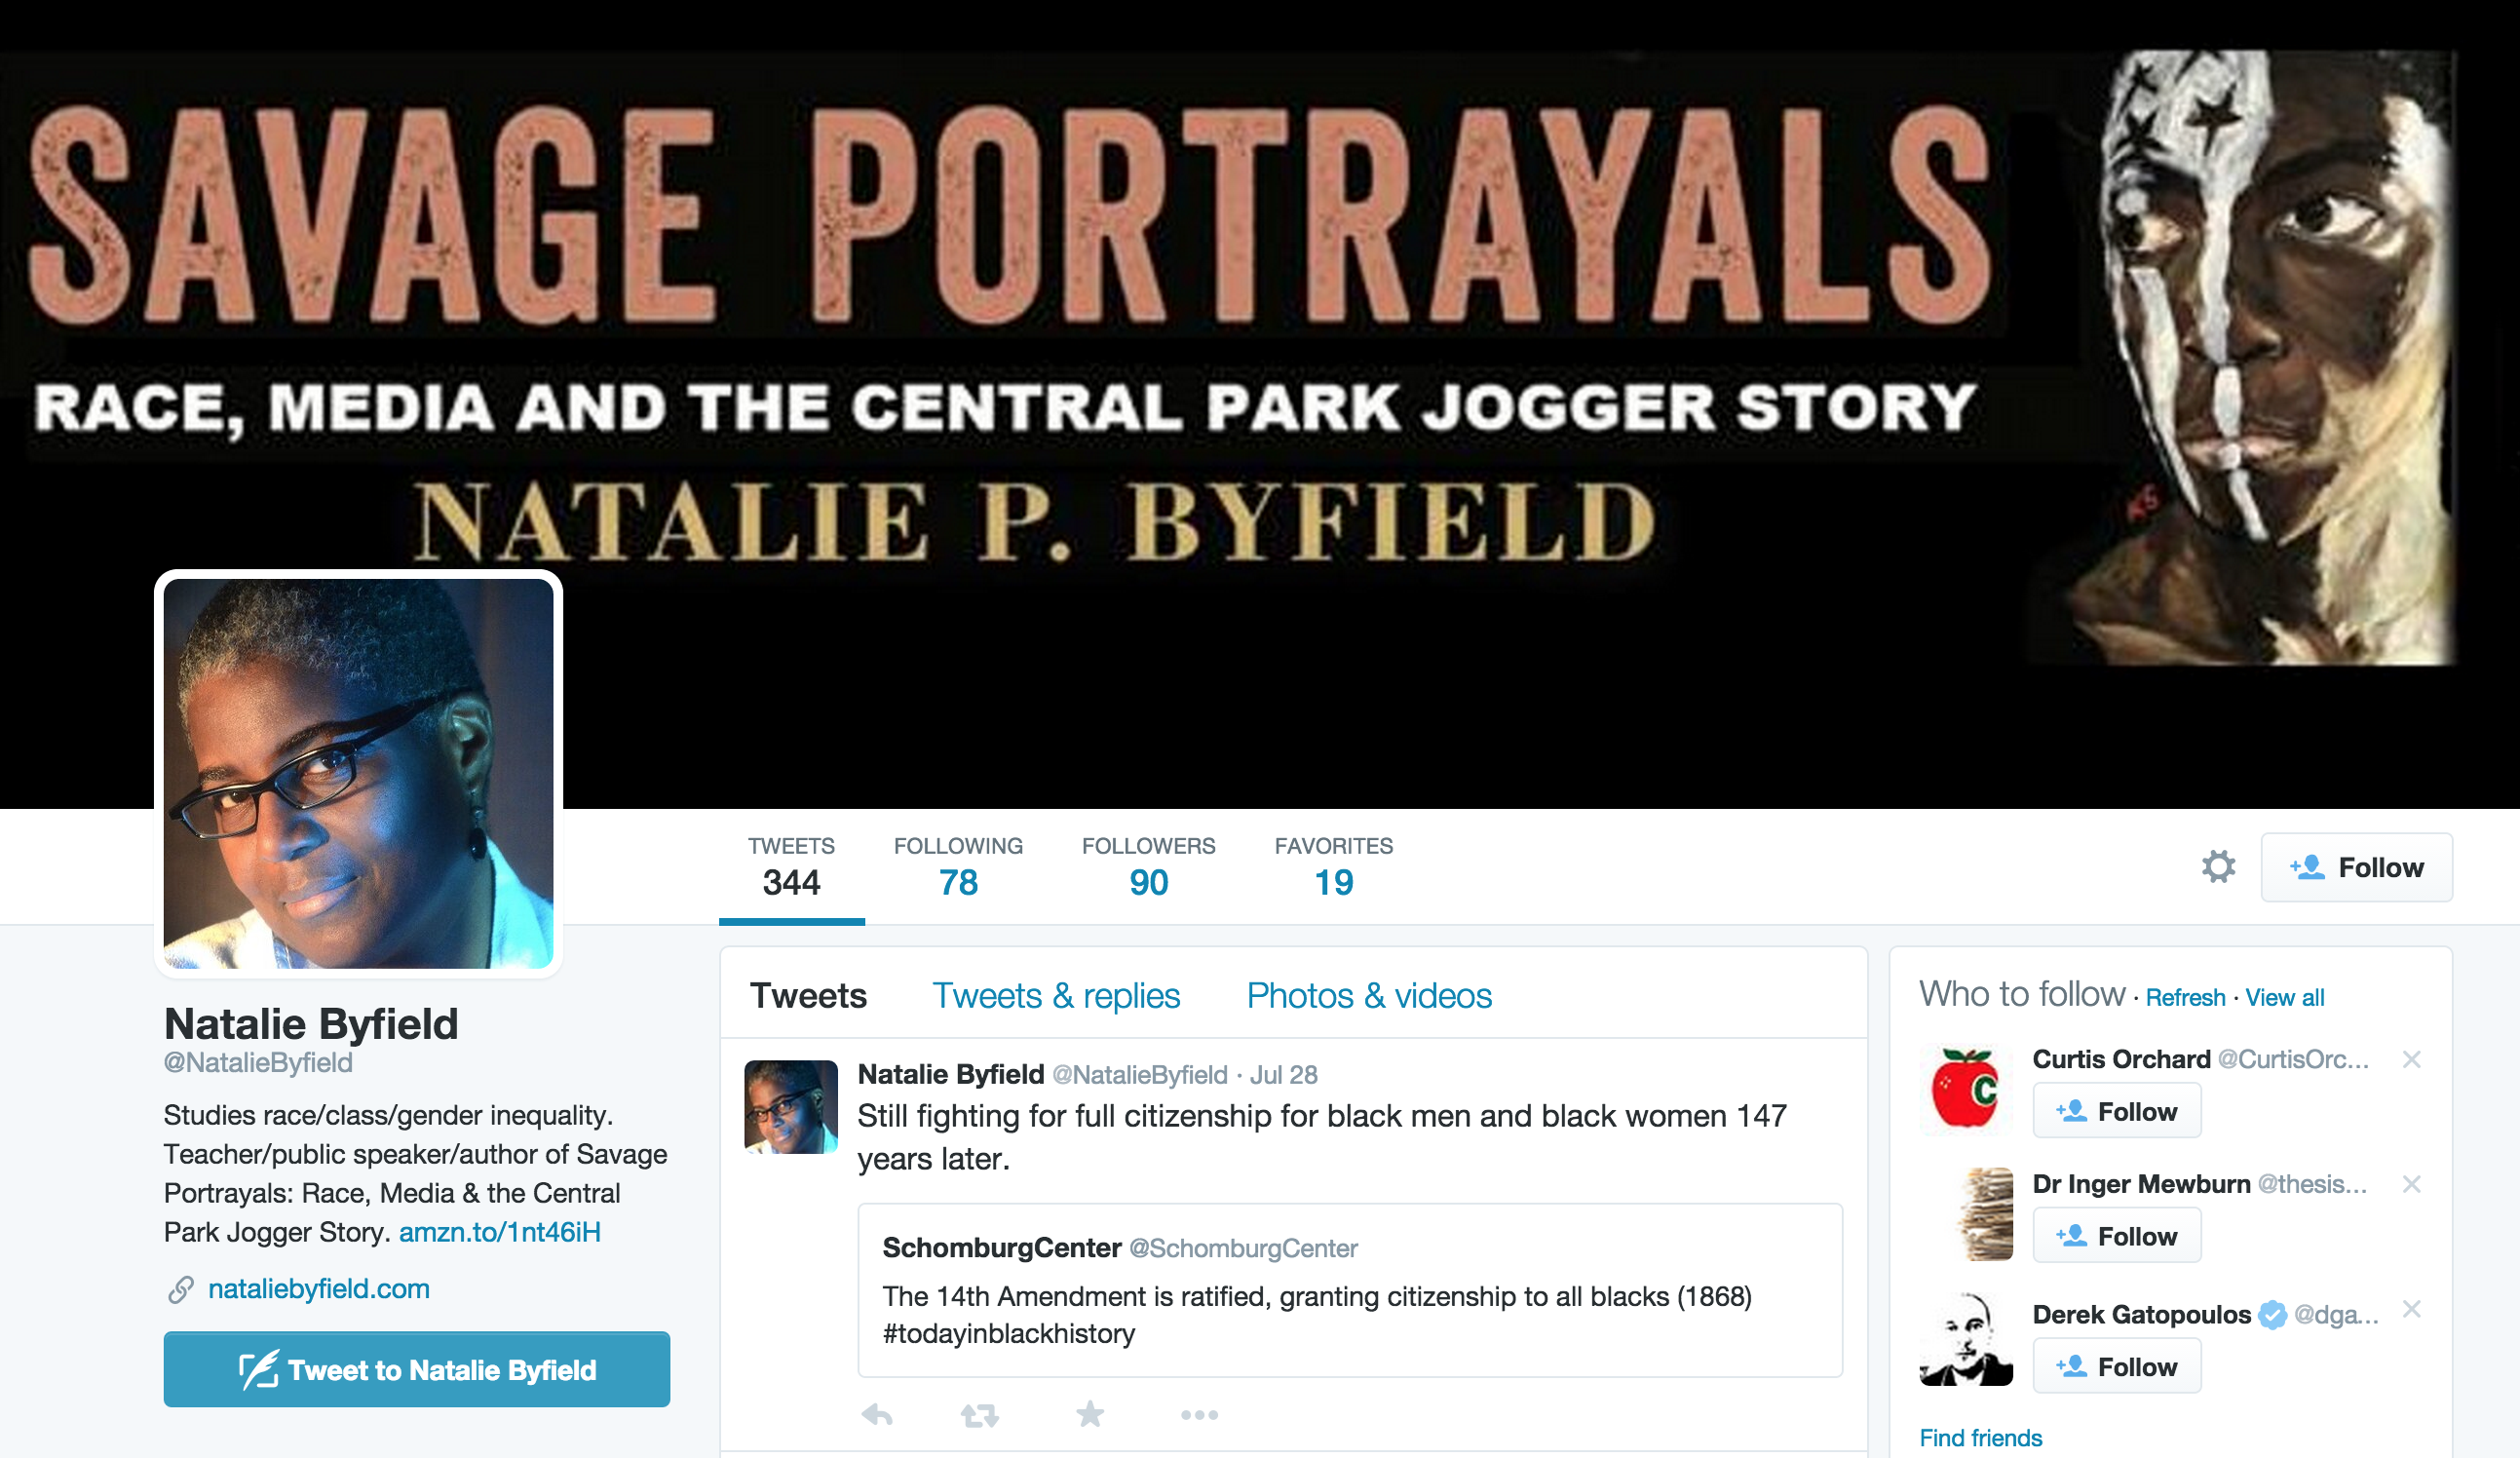Viewport: 2520px width, 1458px height.
Task: Open the Favorites list
Action: (1333, 867)
